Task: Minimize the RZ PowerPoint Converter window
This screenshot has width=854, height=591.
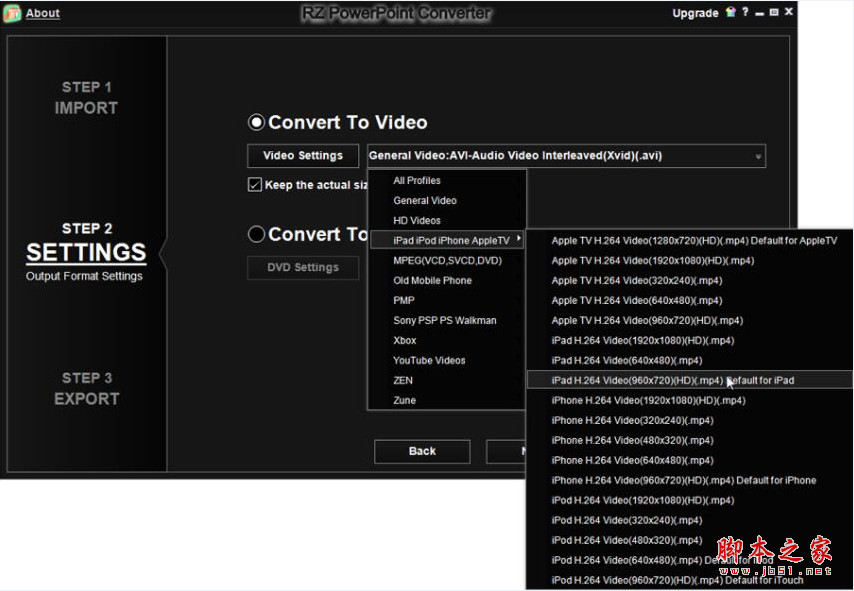Action: (x=759, y=13)
